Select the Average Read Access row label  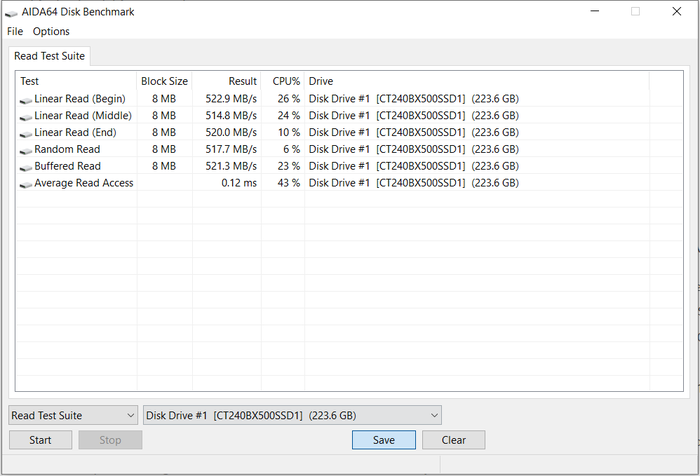click(84, 183)
